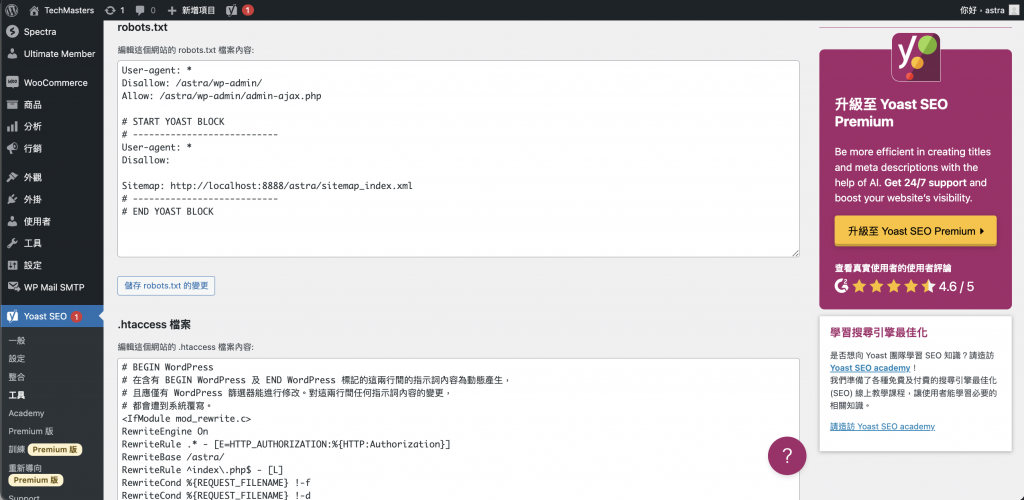
Task: Click the 'RewriteEngine On' line
Action: click(165, 431)
